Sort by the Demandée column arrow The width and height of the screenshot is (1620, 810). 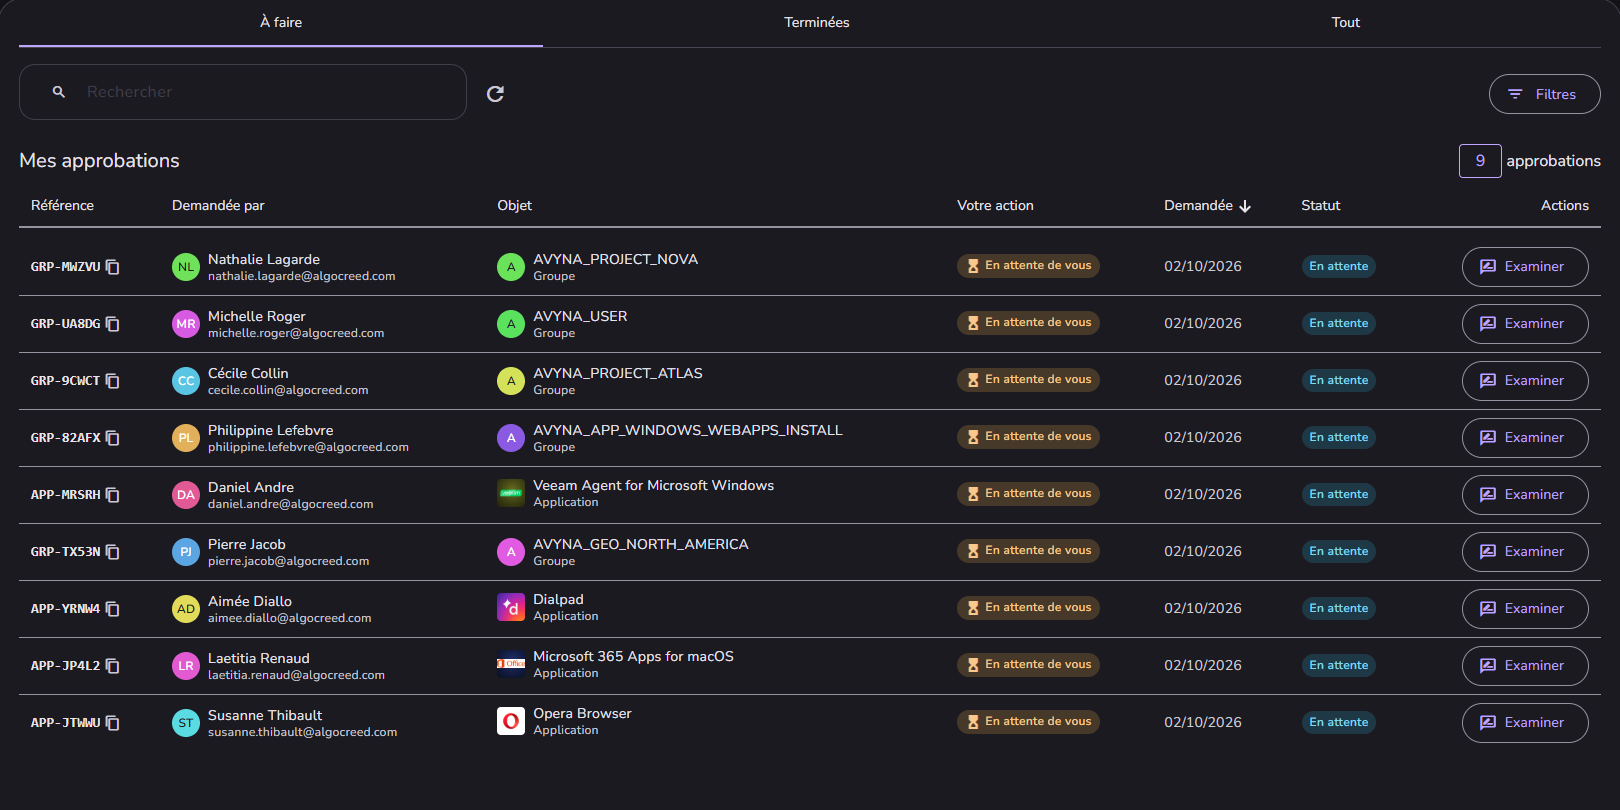click(x=1245, y=206)
